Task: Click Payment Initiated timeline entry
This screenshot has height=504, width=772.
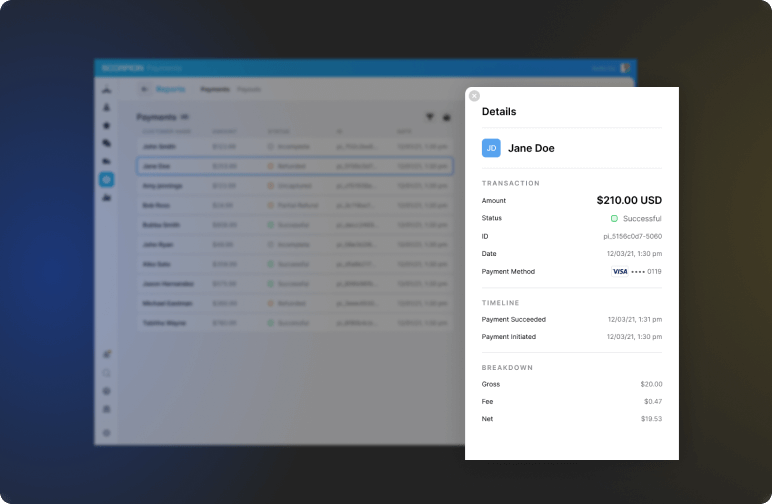Action: pos(572,337)
